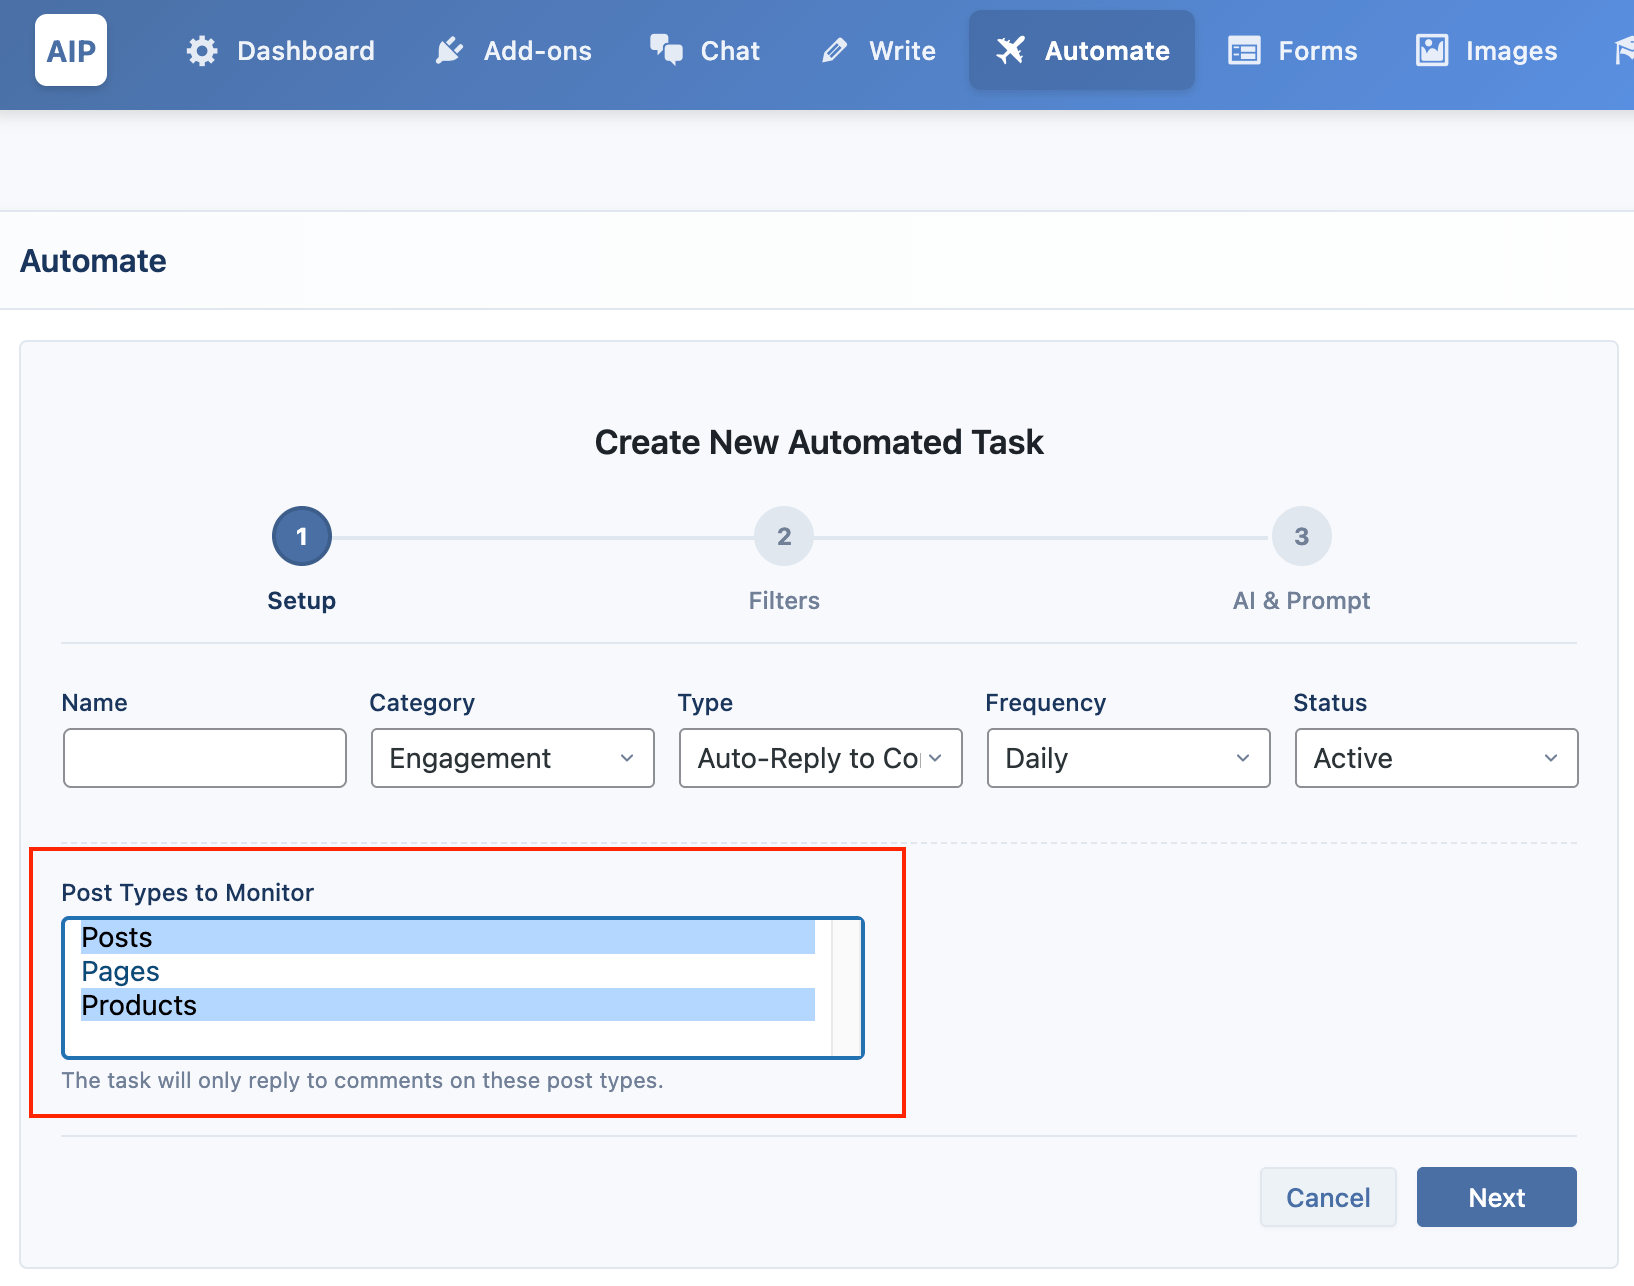The height and width of the screenshot is (1286, 1634).
Task: Click the Chat bubbles icon
Action: [666, 50]
